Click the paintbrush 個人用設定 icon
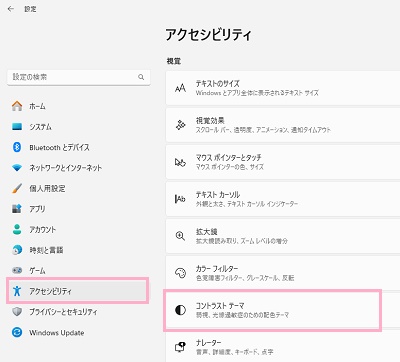The height and width of the screenshot is (362, 400). pos(17,188)
